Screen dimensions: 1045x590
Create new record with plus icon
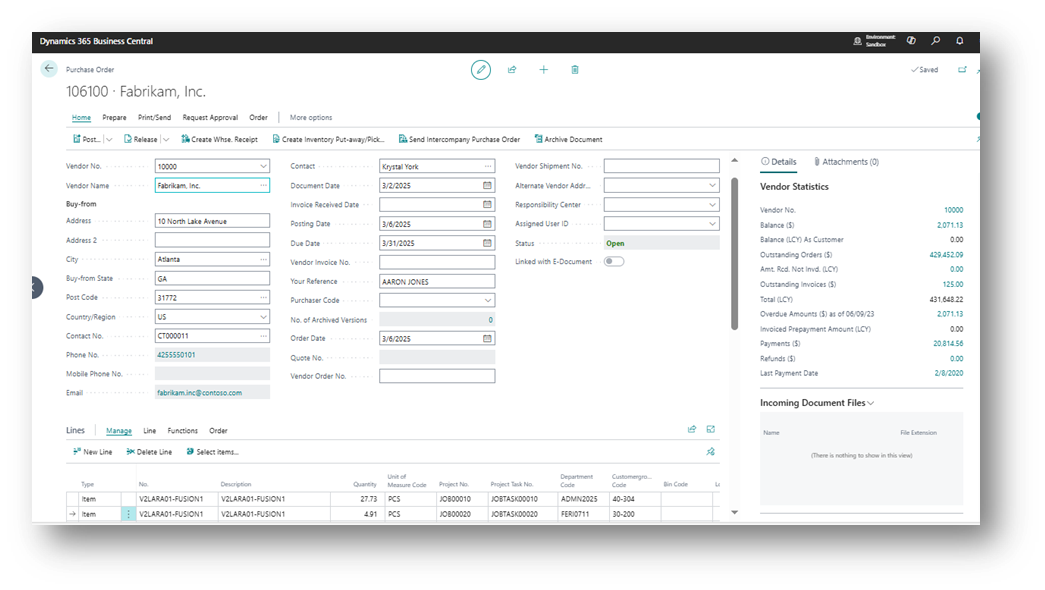[x=543, y=69]
